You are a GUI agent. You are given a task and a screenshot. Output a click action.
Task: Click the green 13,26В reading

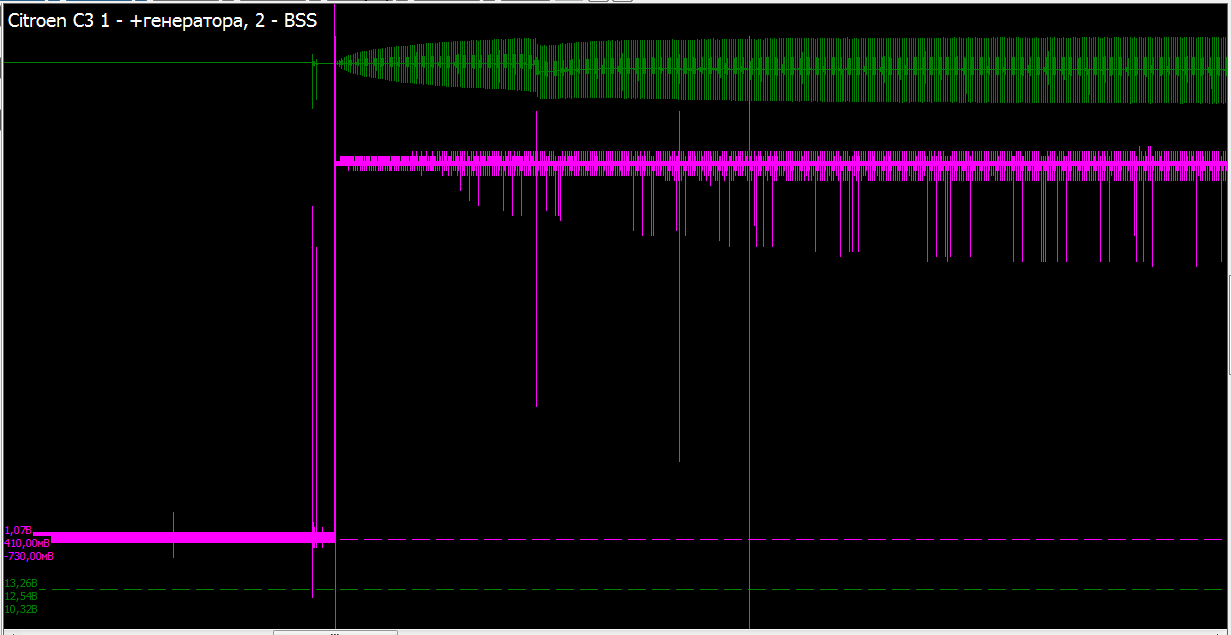21,583
